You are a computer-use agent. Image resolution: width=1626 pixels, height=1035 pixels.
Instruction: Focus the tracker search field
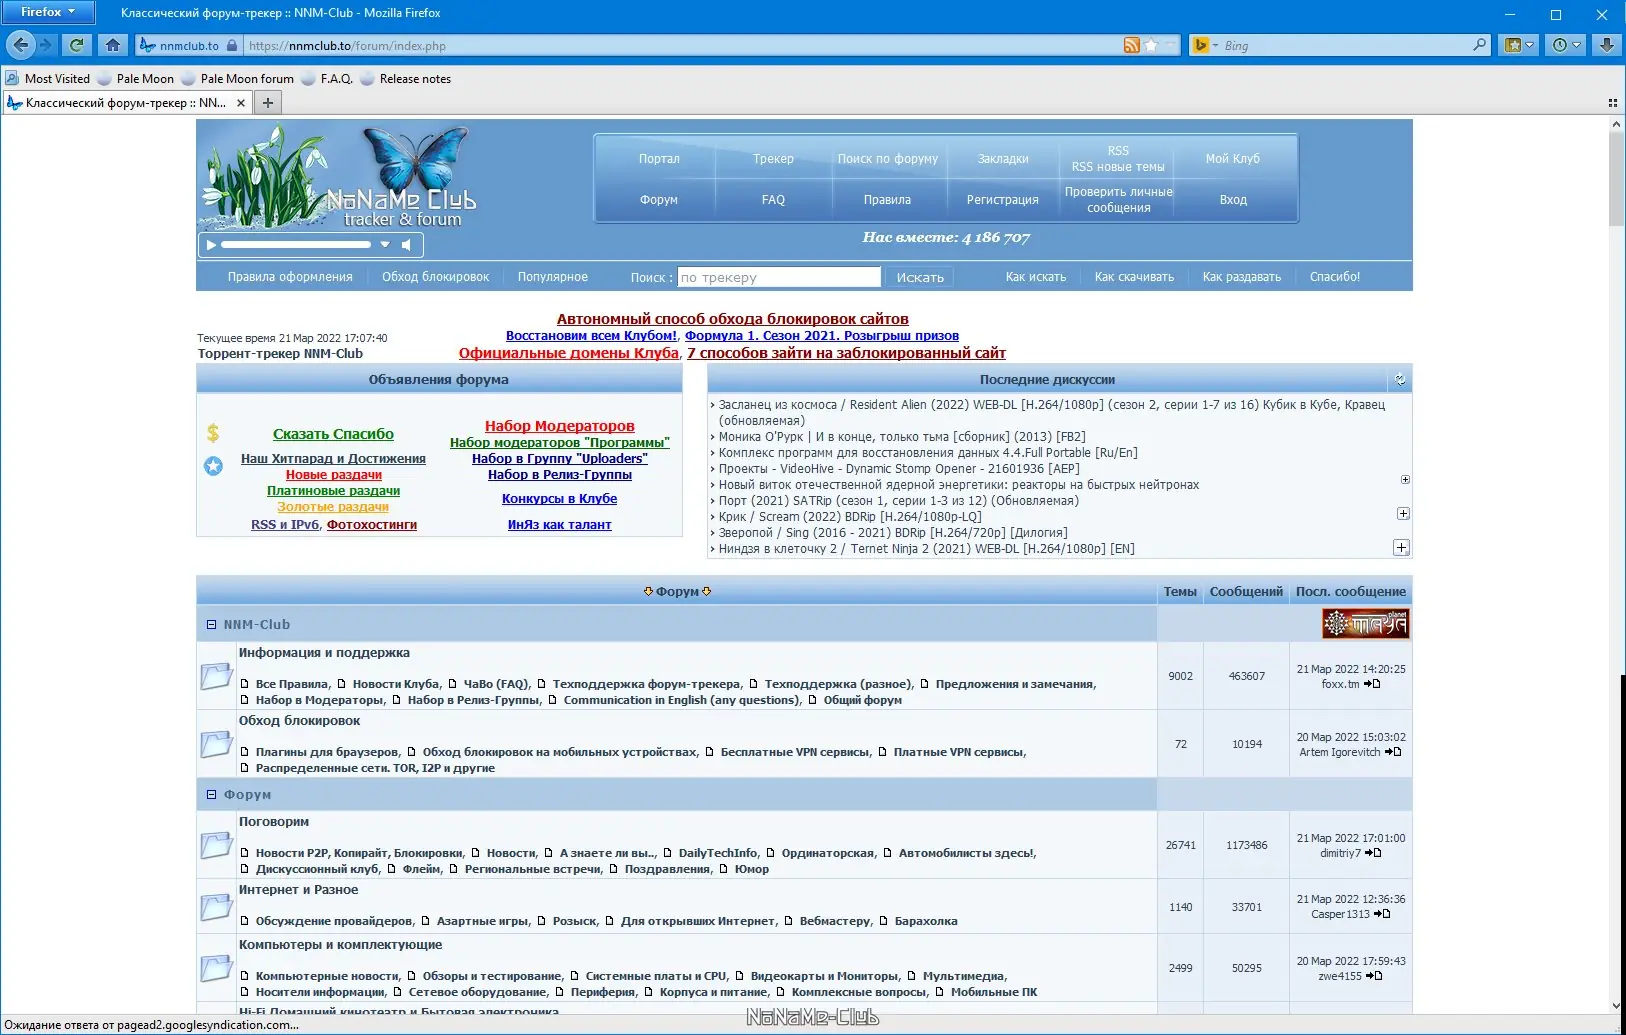tap(779, 277)
